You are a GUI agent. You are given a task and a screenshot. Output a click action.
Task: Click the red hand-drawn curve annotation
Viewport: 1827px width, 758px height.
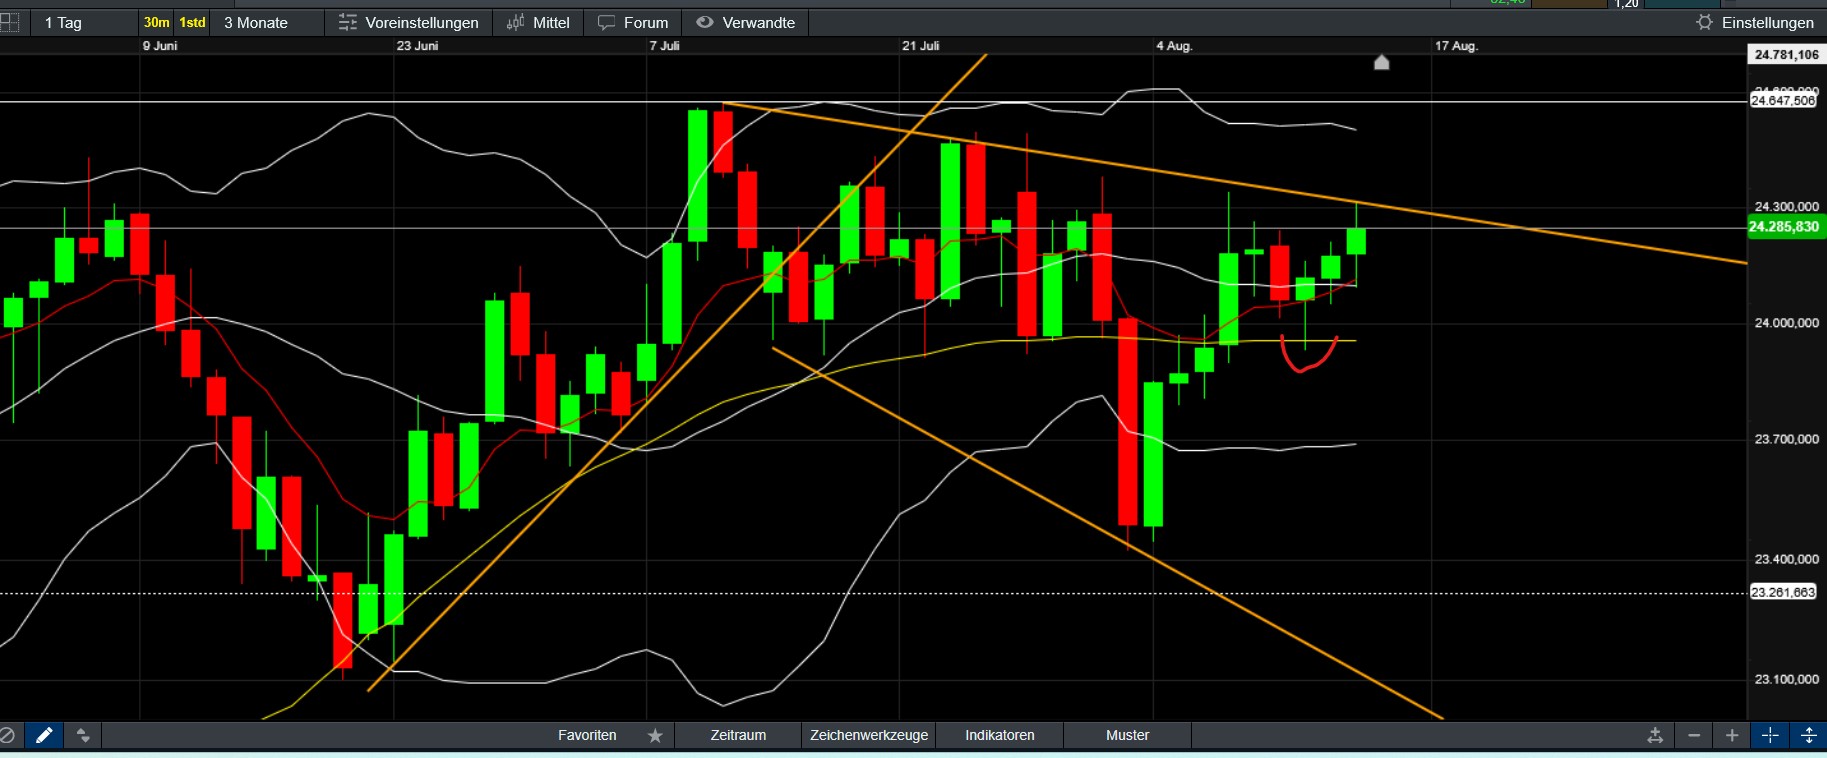(x=1308, y=355)
